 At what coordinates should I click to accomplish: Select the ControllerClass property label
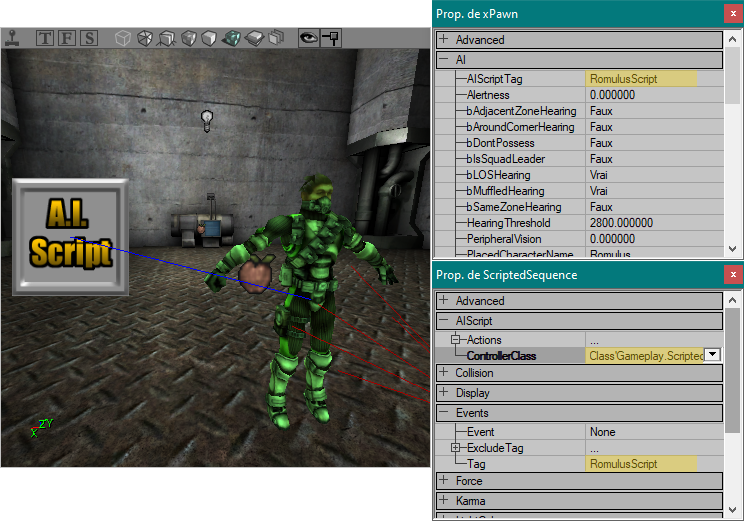click(x=501, y=356)
